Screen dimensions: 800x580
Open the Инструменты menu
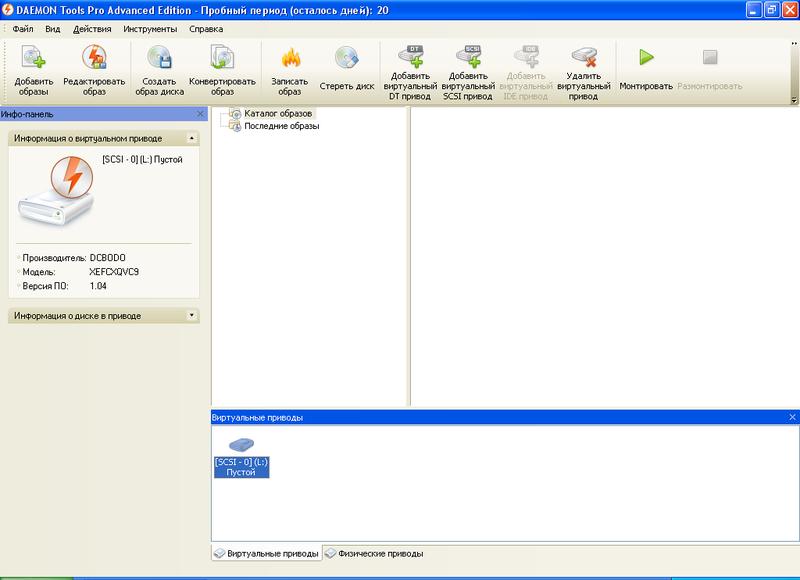pos(150,29)
